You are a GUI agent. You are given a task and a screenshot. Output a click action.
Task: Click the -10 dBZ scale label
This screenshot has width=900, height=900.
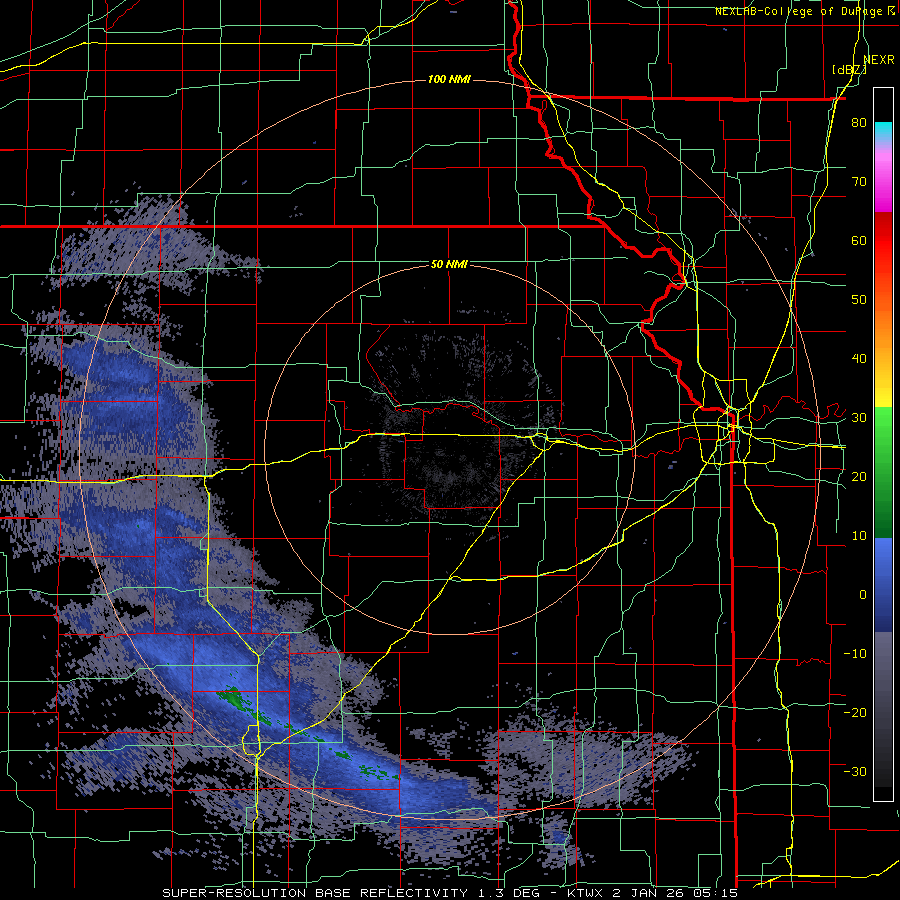pos(855,653)
